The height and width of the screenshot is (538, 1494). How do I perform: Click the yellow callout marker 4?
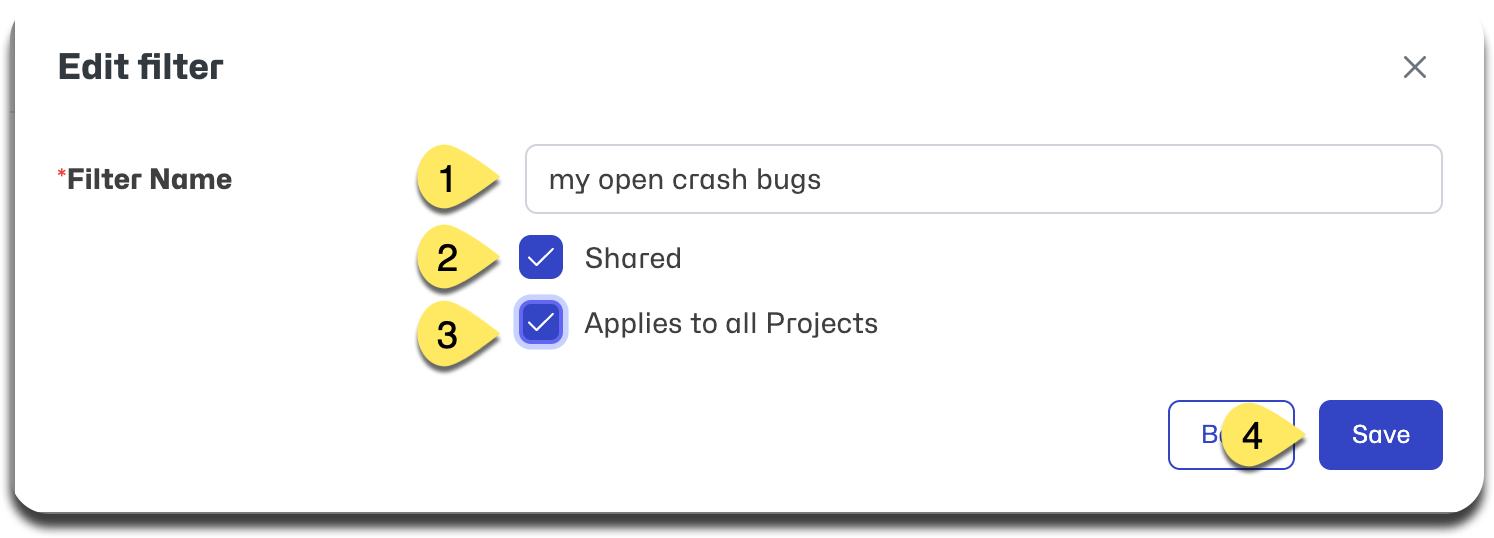pos(1260,436)
